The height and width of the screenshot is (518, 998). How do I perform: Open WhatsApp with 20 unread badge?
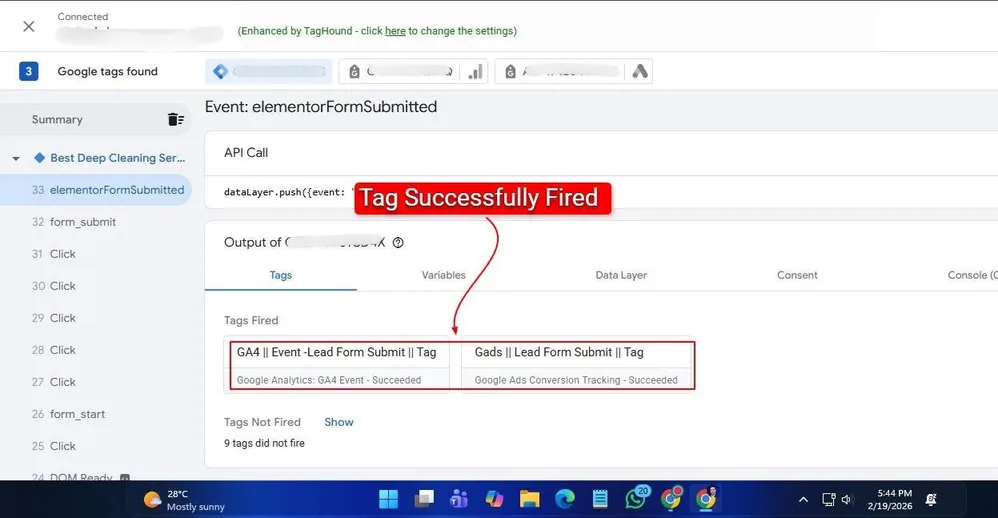coord(636,498)
